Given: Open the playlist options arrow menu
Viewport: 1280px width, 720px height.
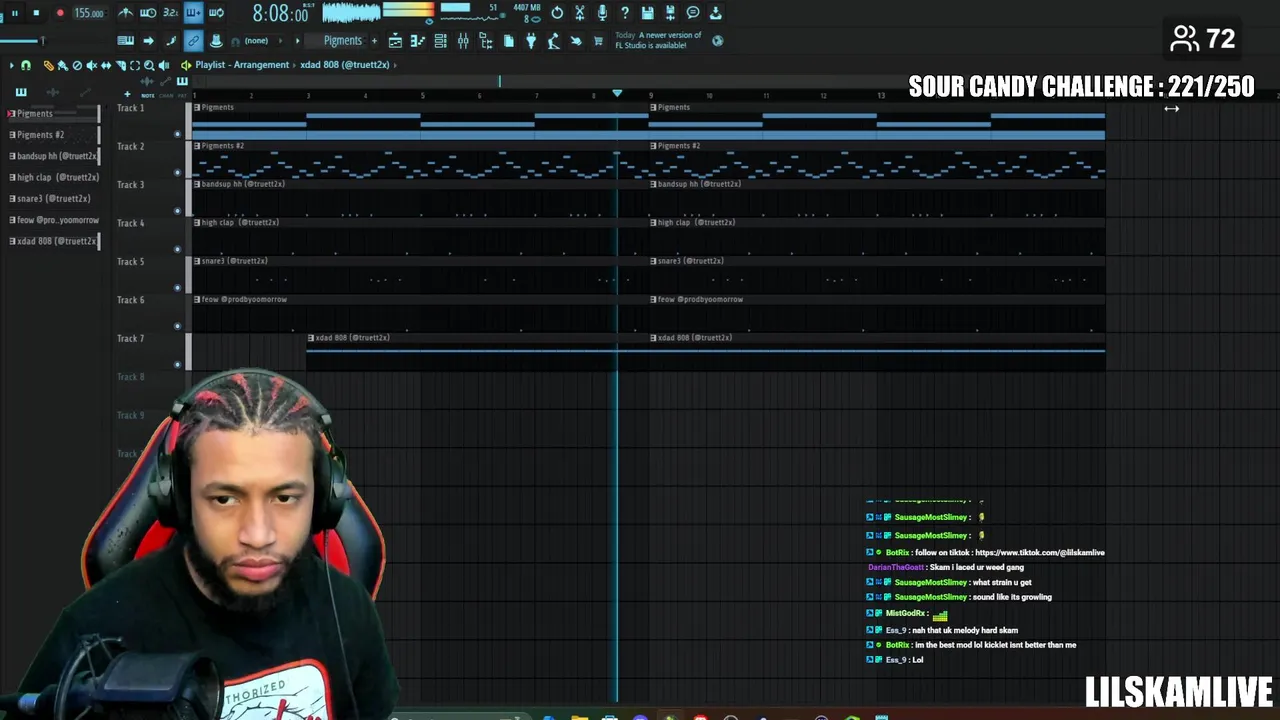Looking at the screenshot, I should (x=11, y=65).
